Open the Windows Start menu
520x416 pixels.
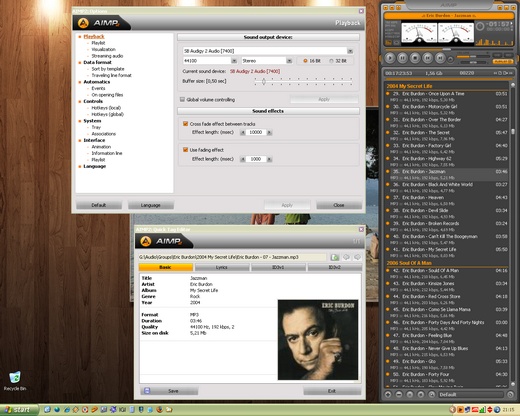(x=18, y=410)
